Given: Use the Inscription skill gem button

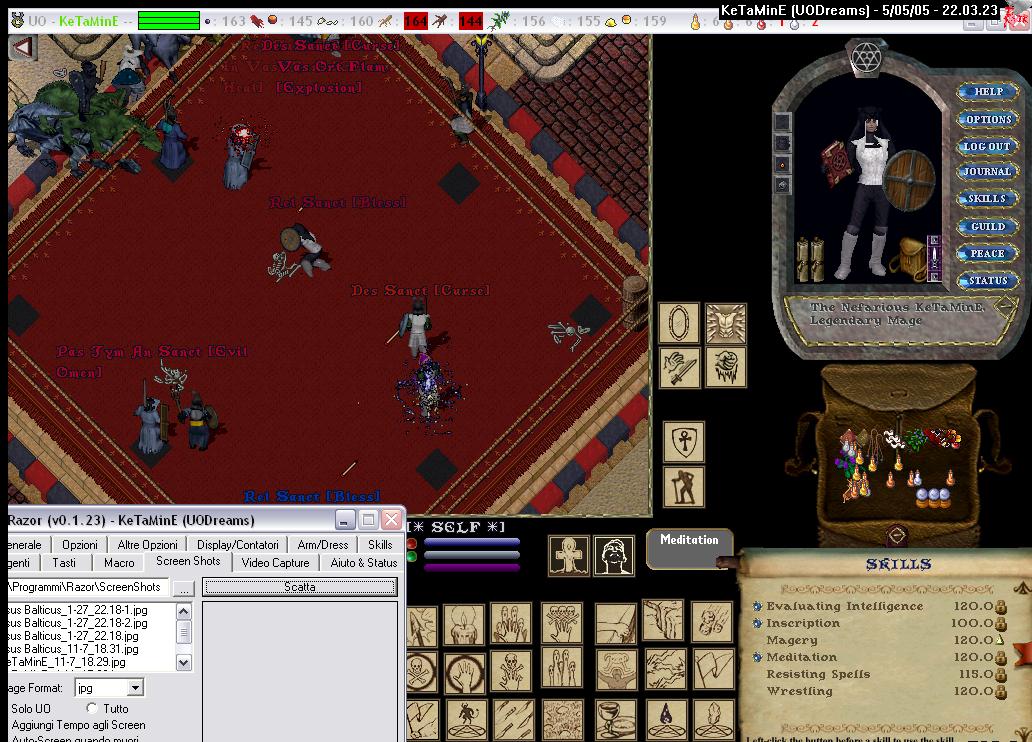Looking at the screenshot, I should point(758,623).
